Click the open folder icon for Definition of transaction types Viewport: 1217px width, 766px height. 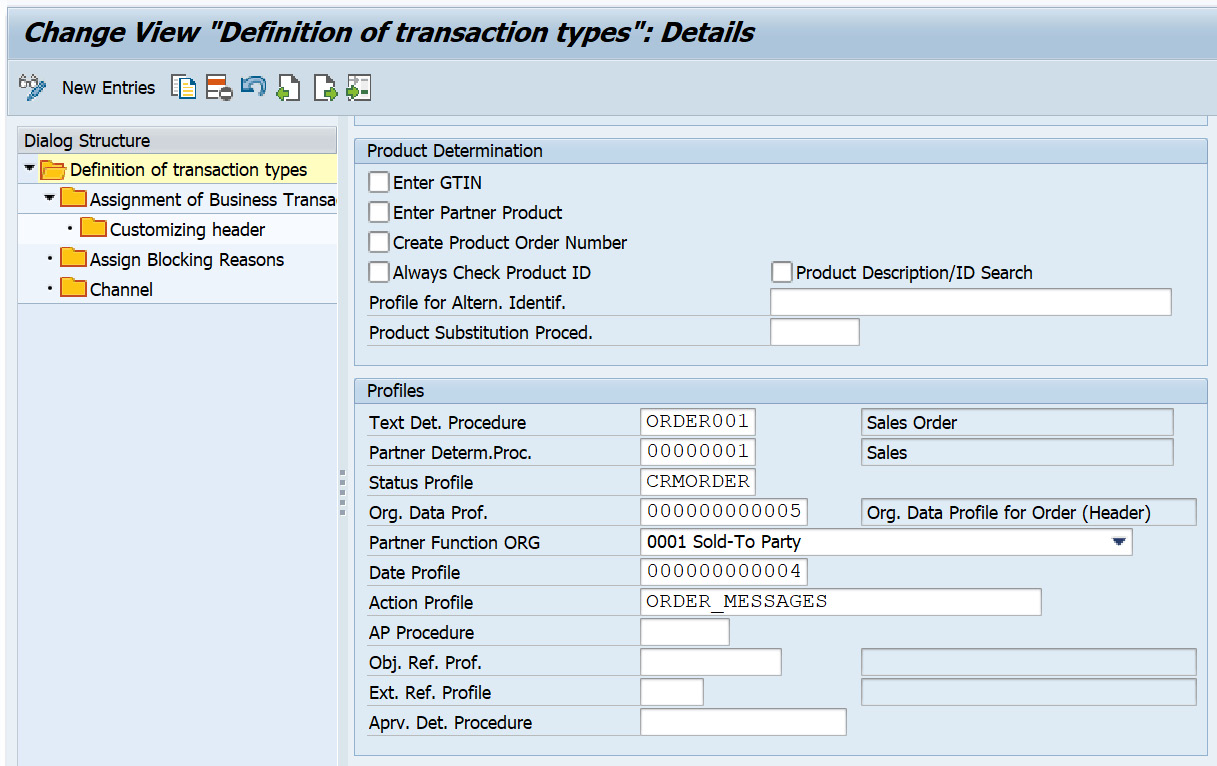(x=53, y=170)
